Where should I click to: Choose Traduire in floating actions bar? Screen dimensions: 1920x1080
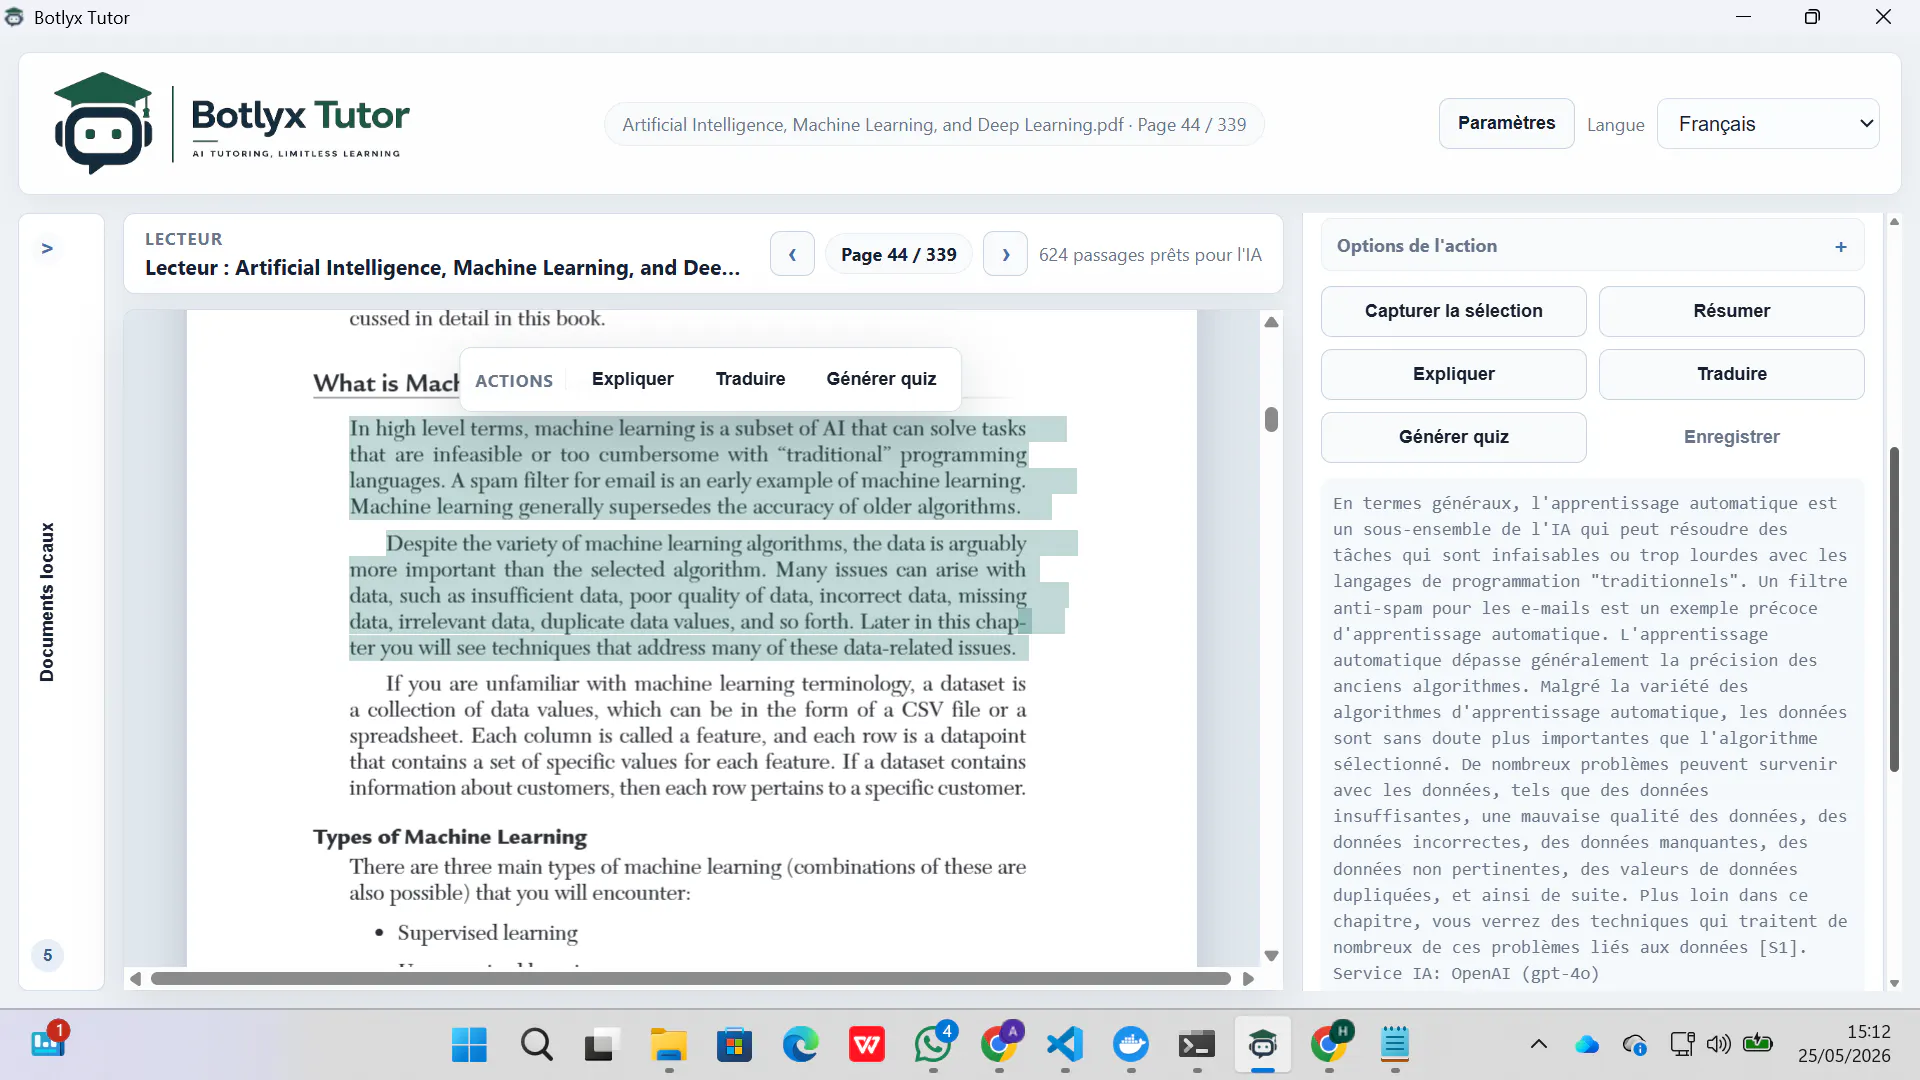(x=750, y=379)
